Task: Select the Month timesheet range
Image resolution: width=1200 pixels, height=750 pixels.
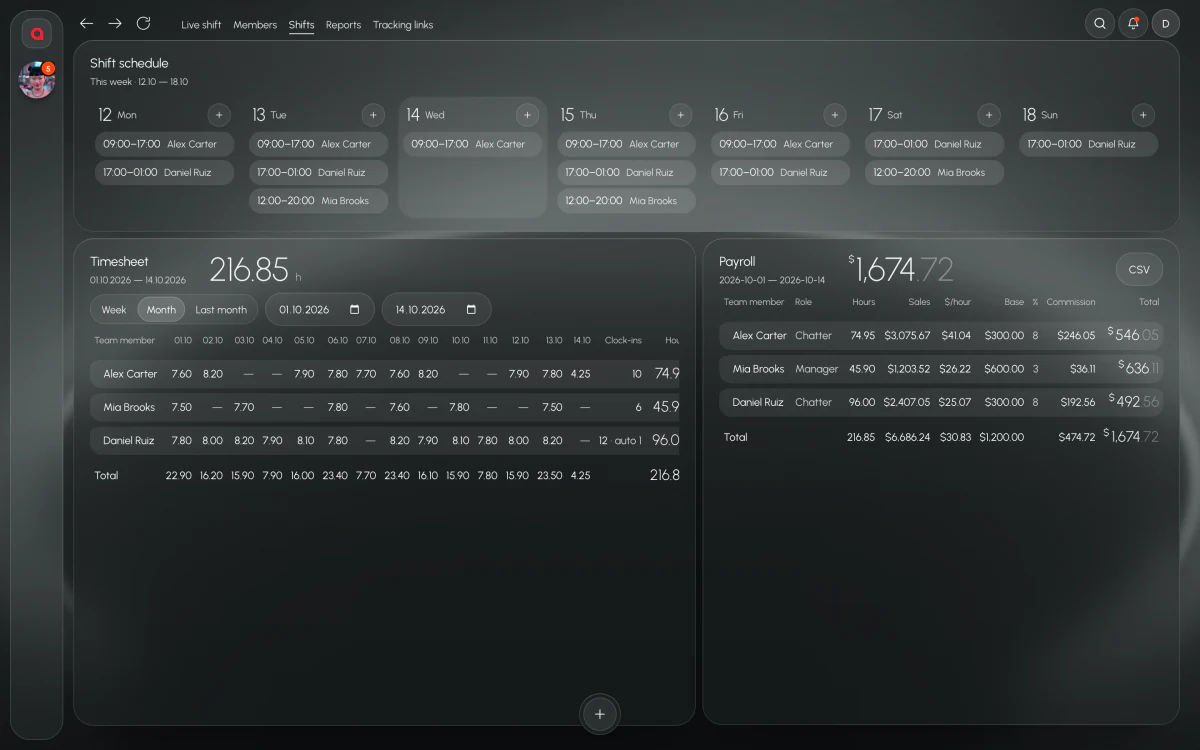Action: (x=161, y=310)
